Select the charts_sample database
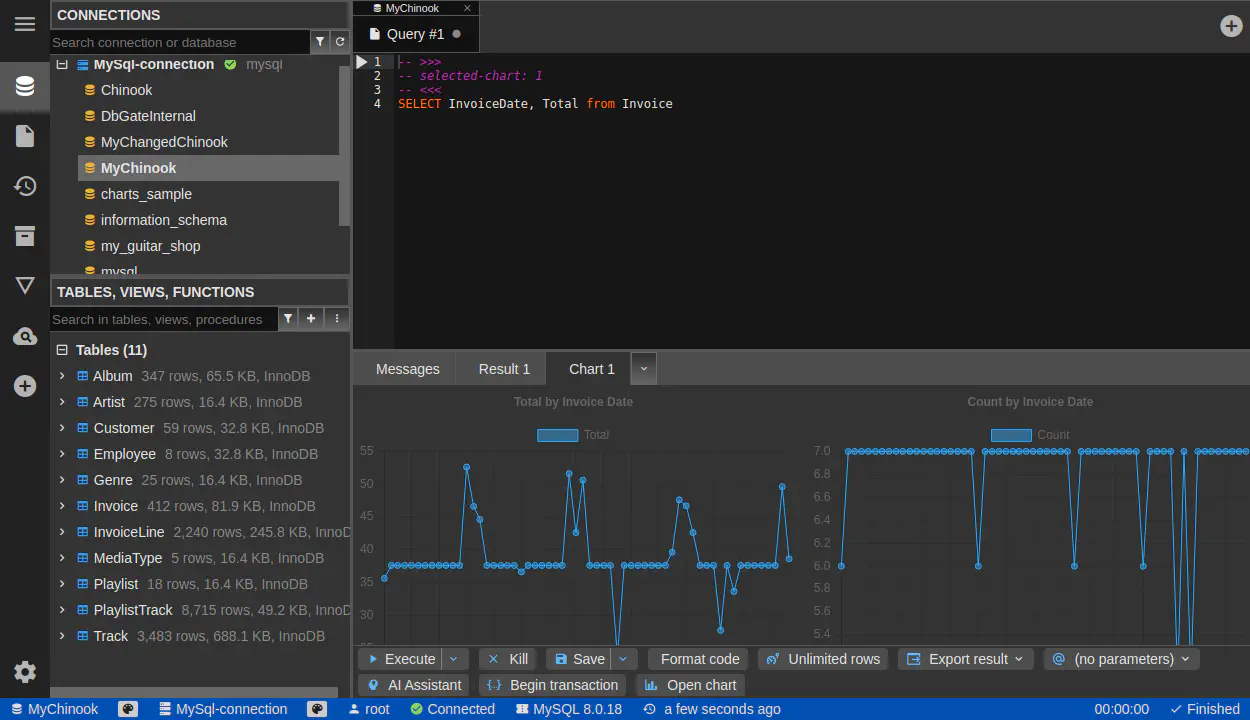 [x=146, y=194]
